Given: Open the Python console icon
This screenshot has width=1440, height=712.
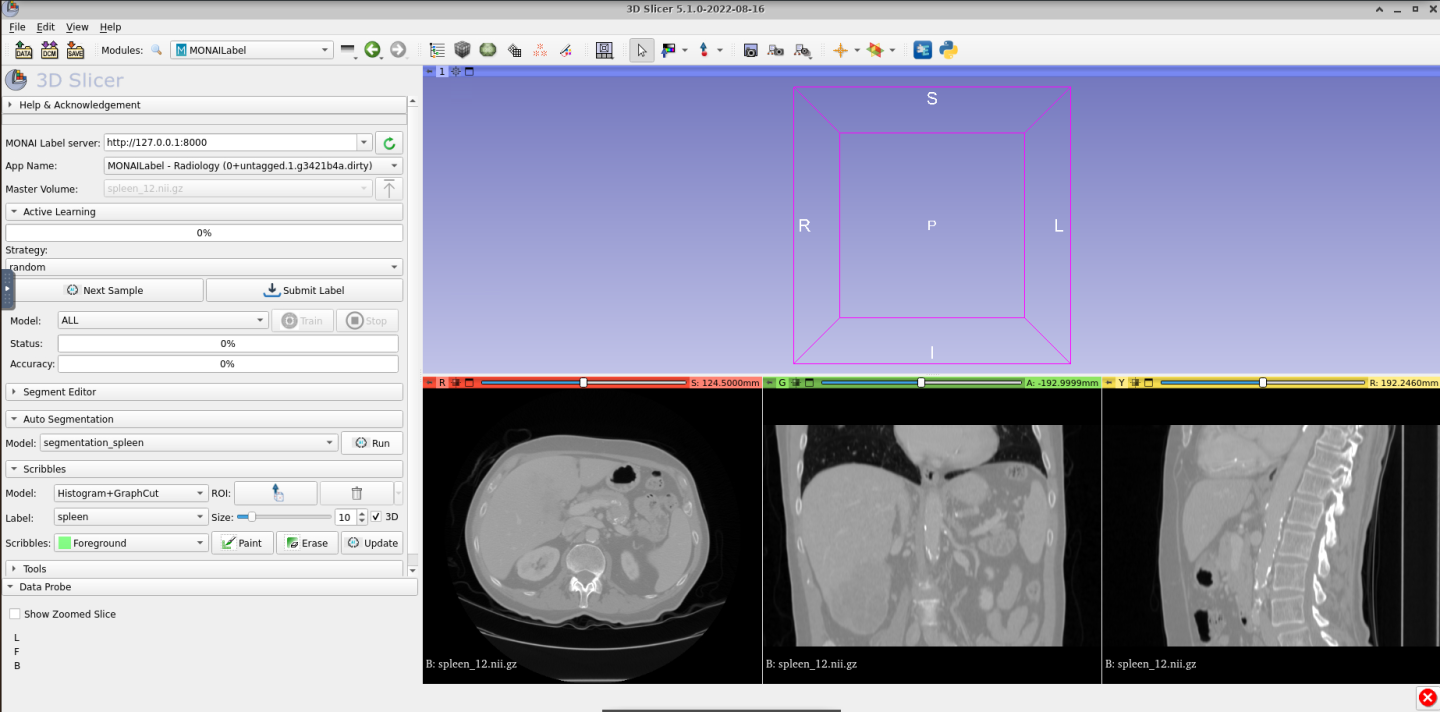Looking at the screenshot, I should coord(948,50).
